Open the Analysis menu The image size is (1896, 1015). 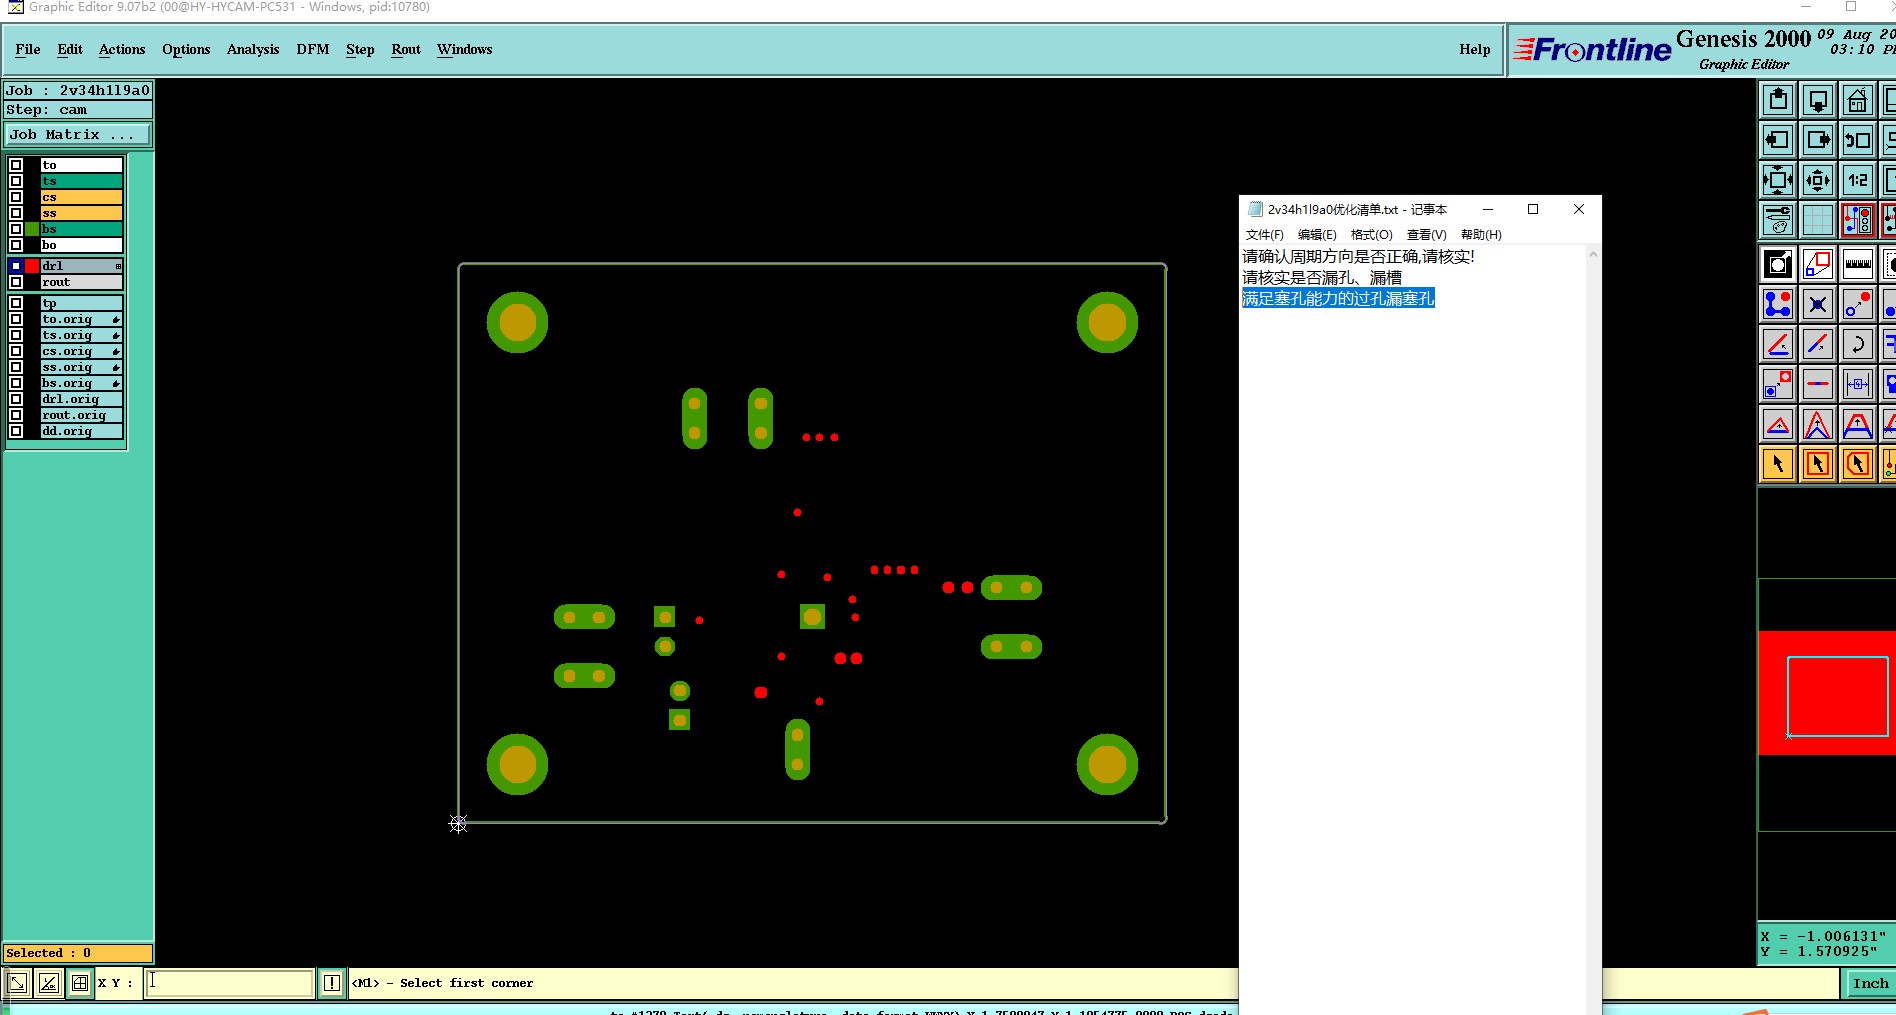253,49
